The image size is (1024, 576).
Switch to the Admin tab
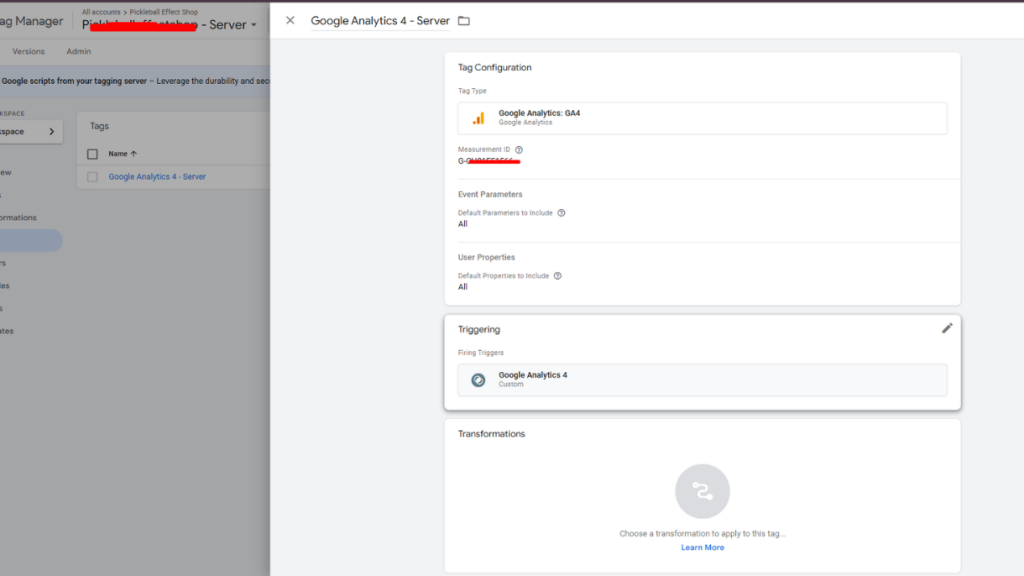pos(78,51)
